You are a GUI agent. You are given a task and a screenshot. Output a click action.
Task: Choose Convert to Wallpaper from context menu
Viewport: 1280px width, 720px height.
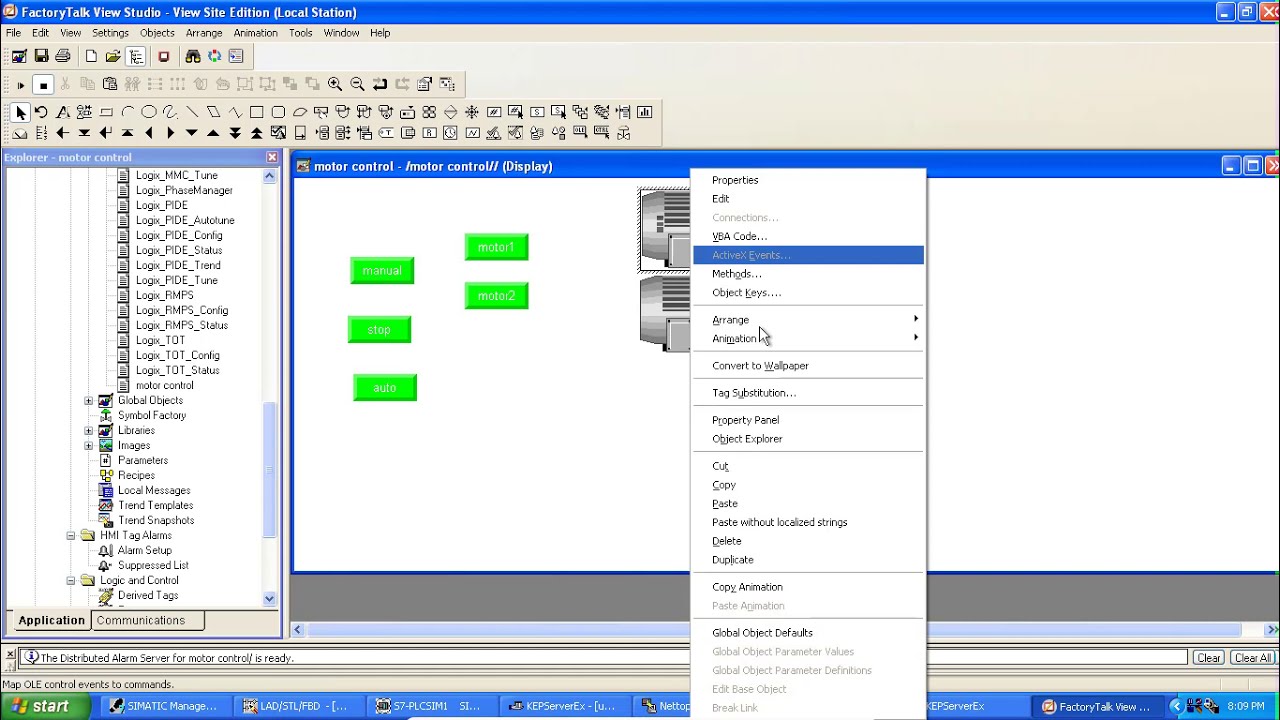tap(808, 366)
